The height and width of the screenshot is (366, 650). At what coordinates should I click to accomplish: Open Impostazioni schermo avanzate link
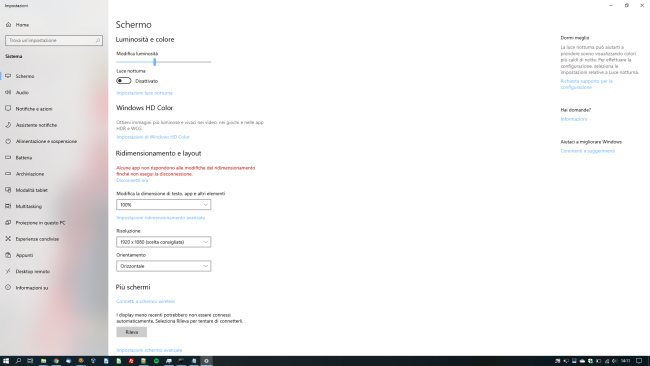149,350
